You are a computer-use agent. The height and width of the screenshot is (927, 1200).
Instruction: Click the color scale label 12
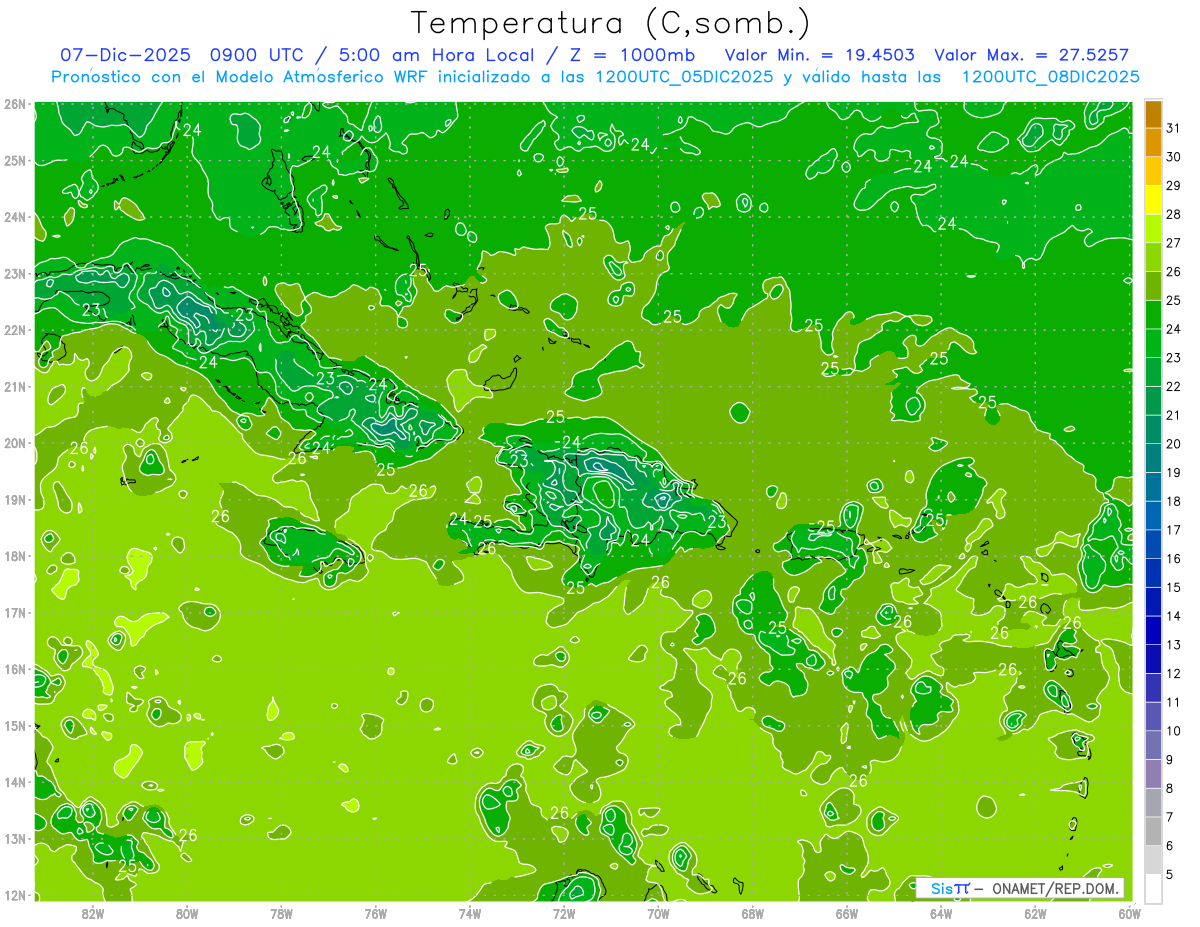1173,673
